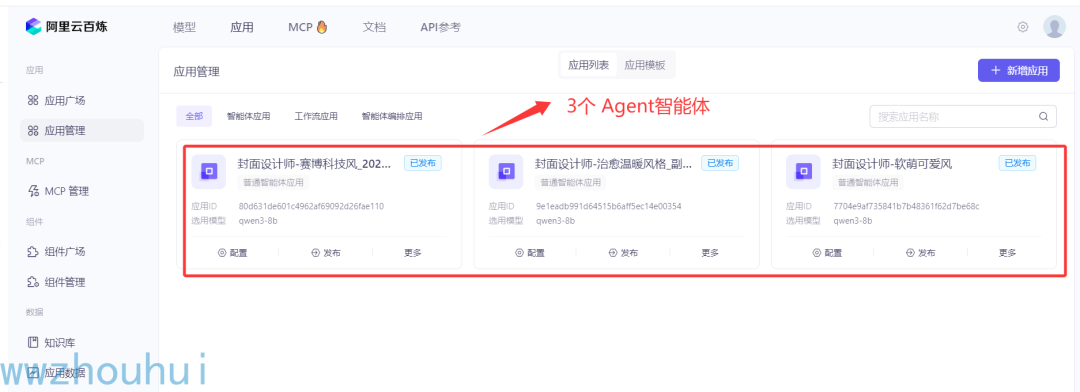Screen dimensions: 1080x392
Task: Open the settings gear icon in header
Action: [x=1023, y=27]
